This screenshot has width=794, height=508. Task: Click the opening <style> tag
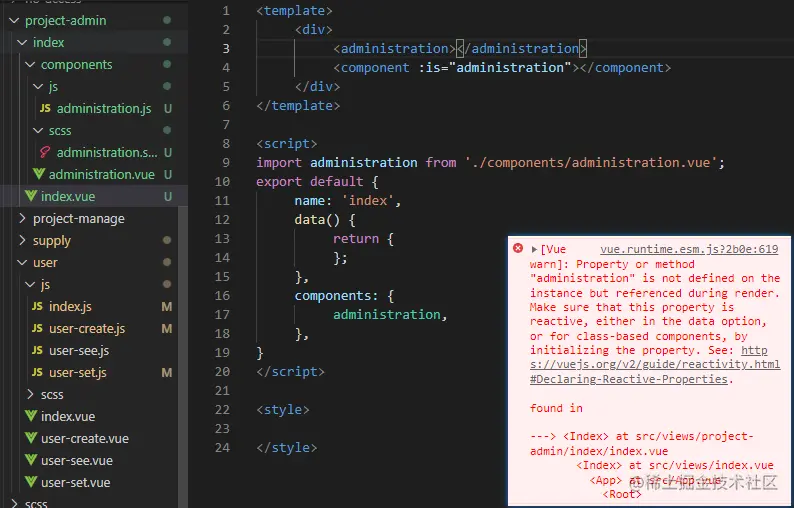(x=283, y=409)
